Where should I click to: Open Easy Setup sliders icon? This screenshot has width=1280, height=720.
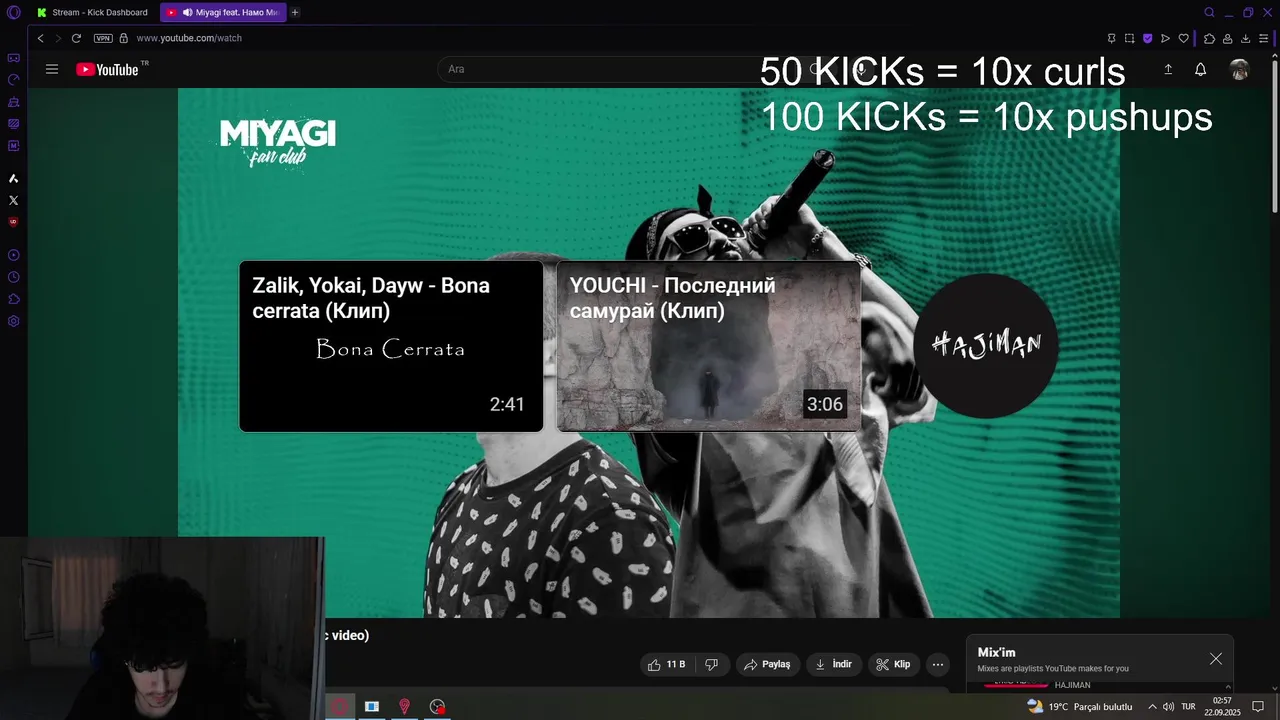point(1264,38)
